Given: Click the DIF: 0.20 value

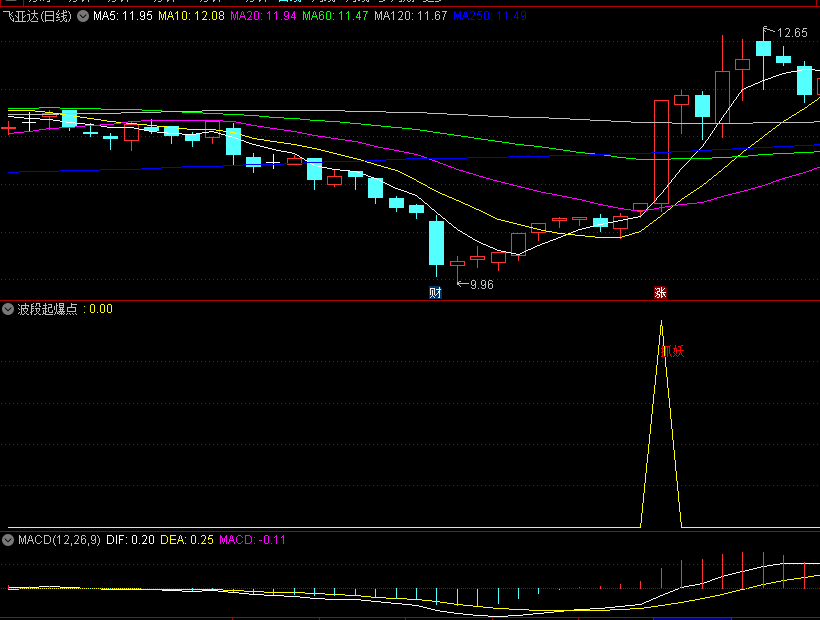Looking at the screenshot, I should (130, 540).
